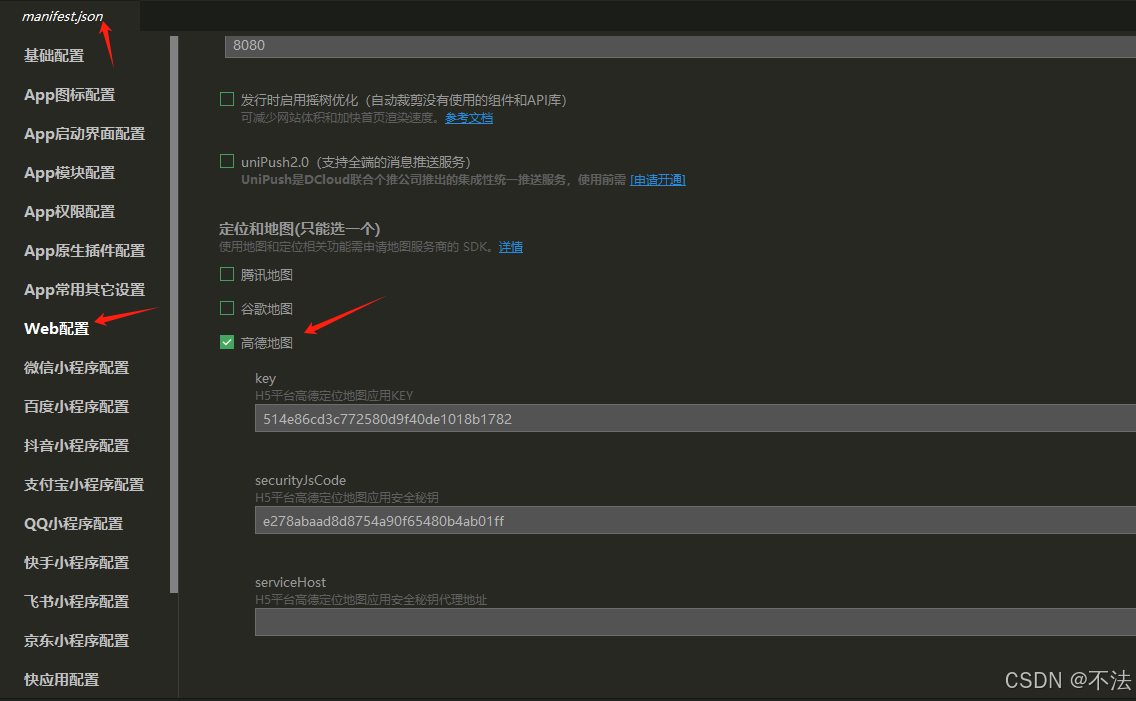The image size is (1136, 701).
Task: Open App图标配置 in the sidebar
Action: (70, 95)
